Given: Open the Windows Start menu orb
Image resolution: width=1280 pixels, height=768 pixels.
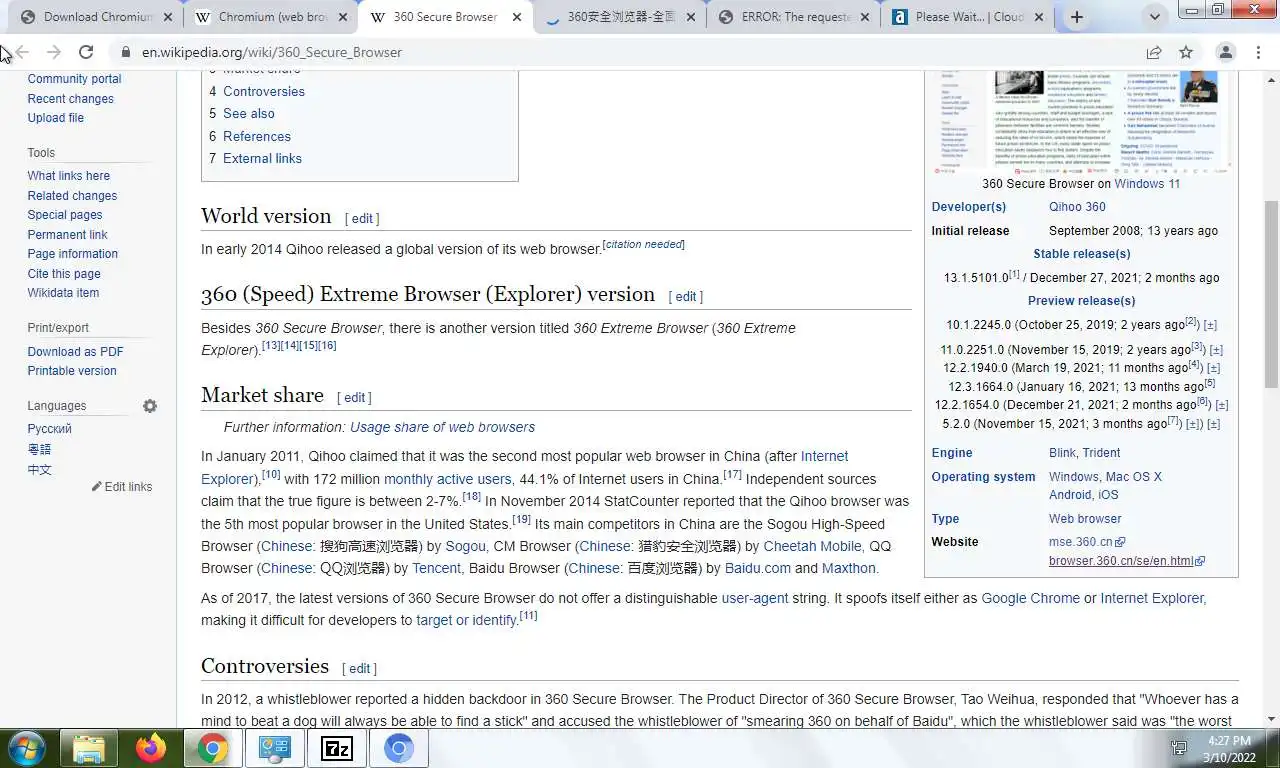Looking at the screenshot, I should pyautogui.click(x=25, y=748).
